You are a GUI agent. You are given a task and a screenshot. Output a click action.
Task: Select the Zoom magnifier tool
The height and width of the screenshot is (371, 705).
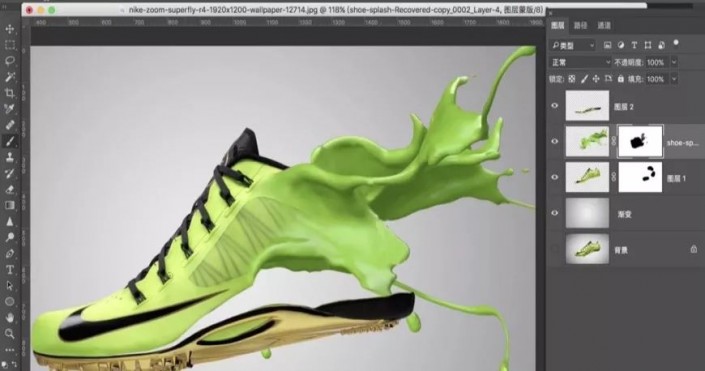coord(9,334)
